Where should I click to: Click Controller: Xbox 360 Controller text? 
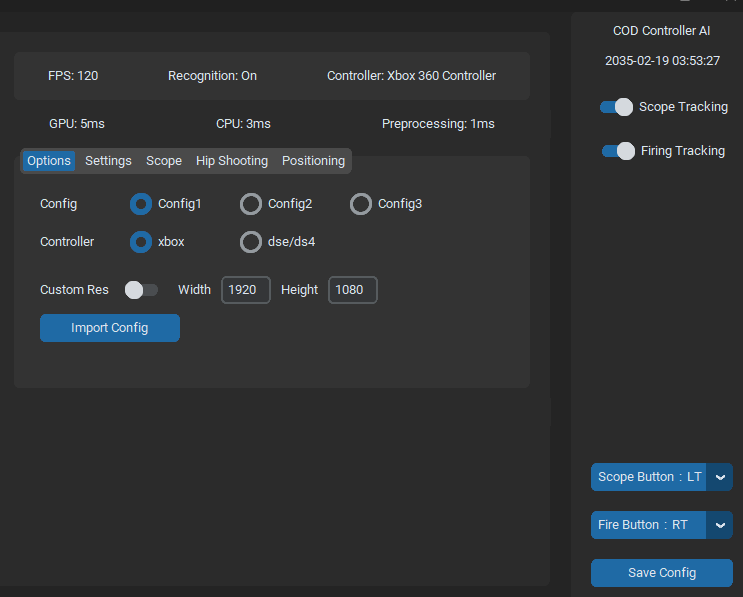[x=411, y=76]
